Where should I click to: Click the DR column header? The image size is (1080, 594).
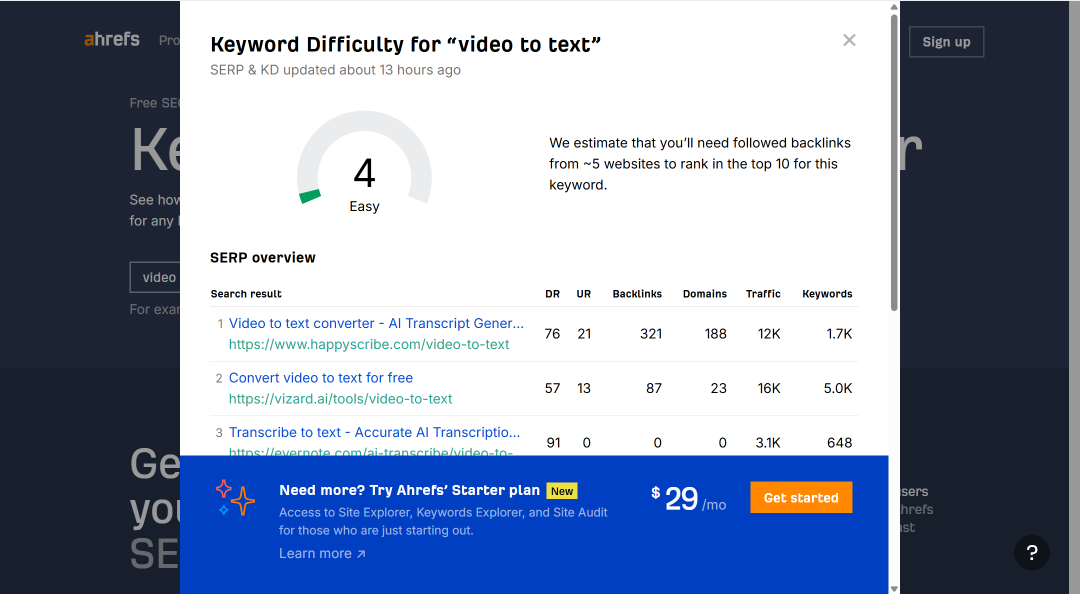pyautogui.click(x=552, y=294)
